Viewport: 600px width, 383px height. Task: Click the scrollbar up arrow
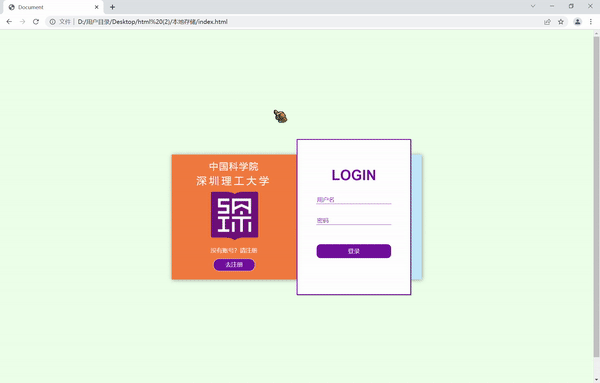596,34
